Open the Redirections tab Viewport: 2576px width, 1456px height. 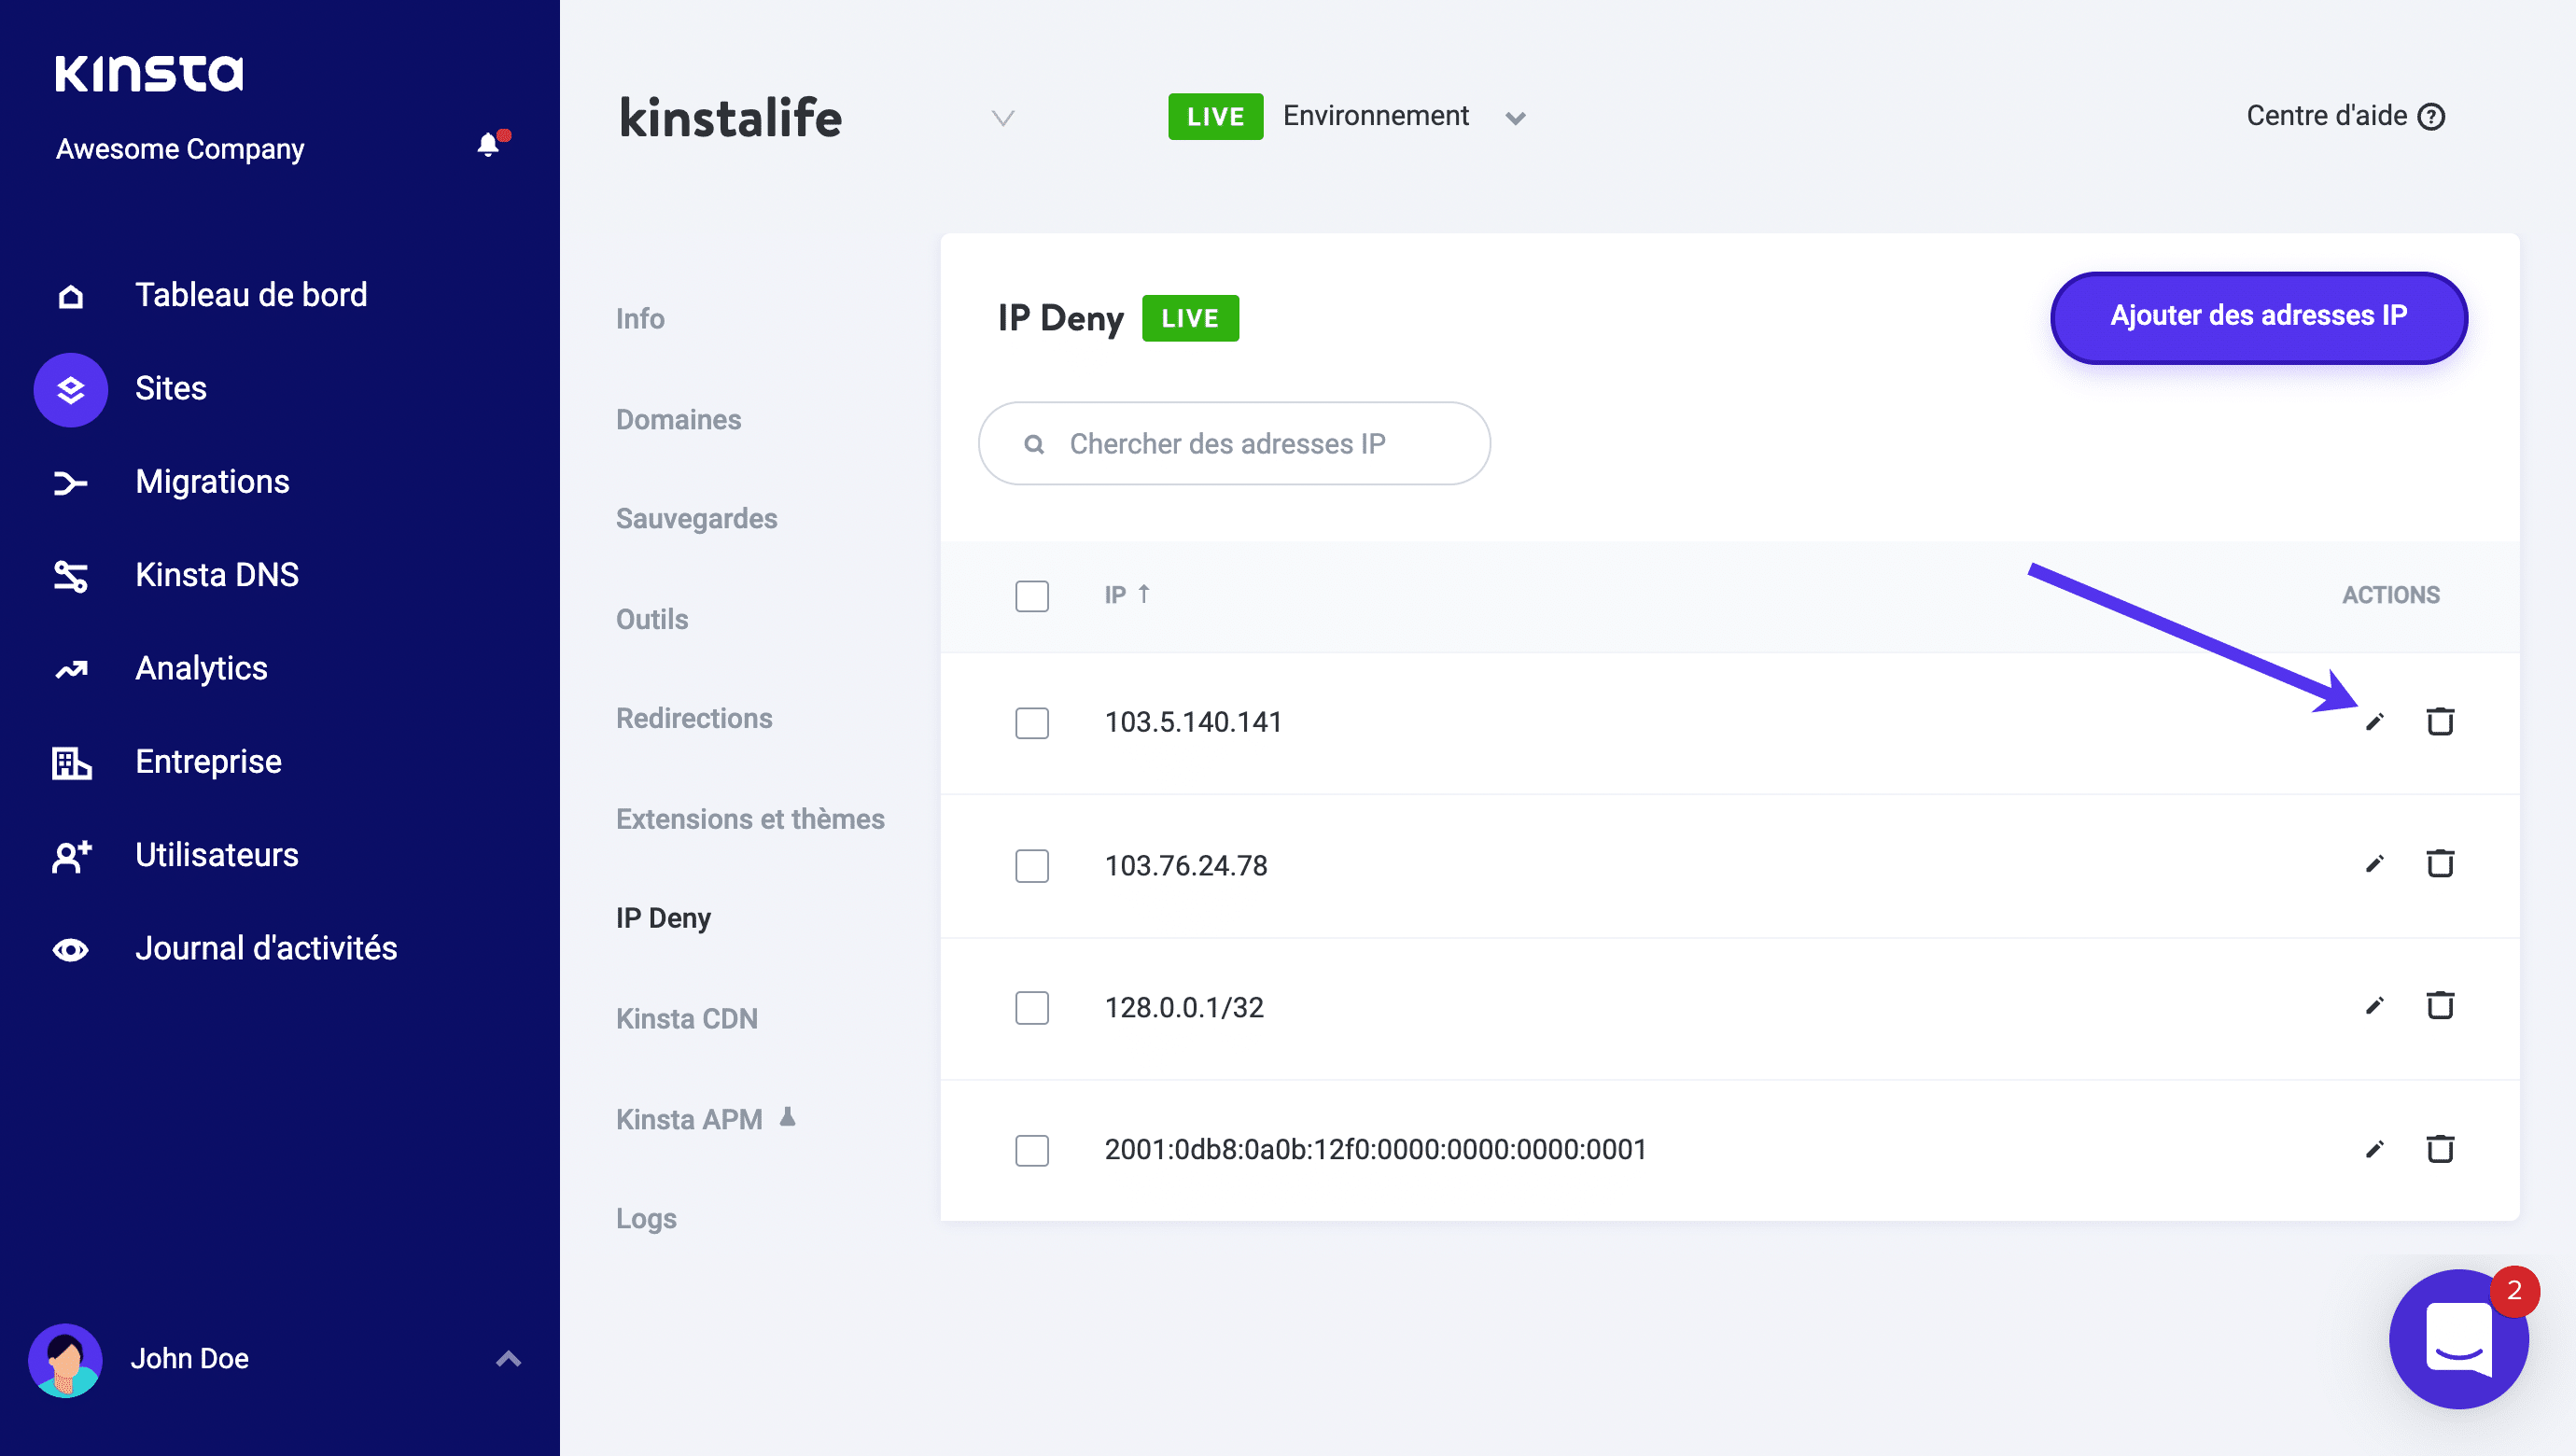click(x=693, y=718)
